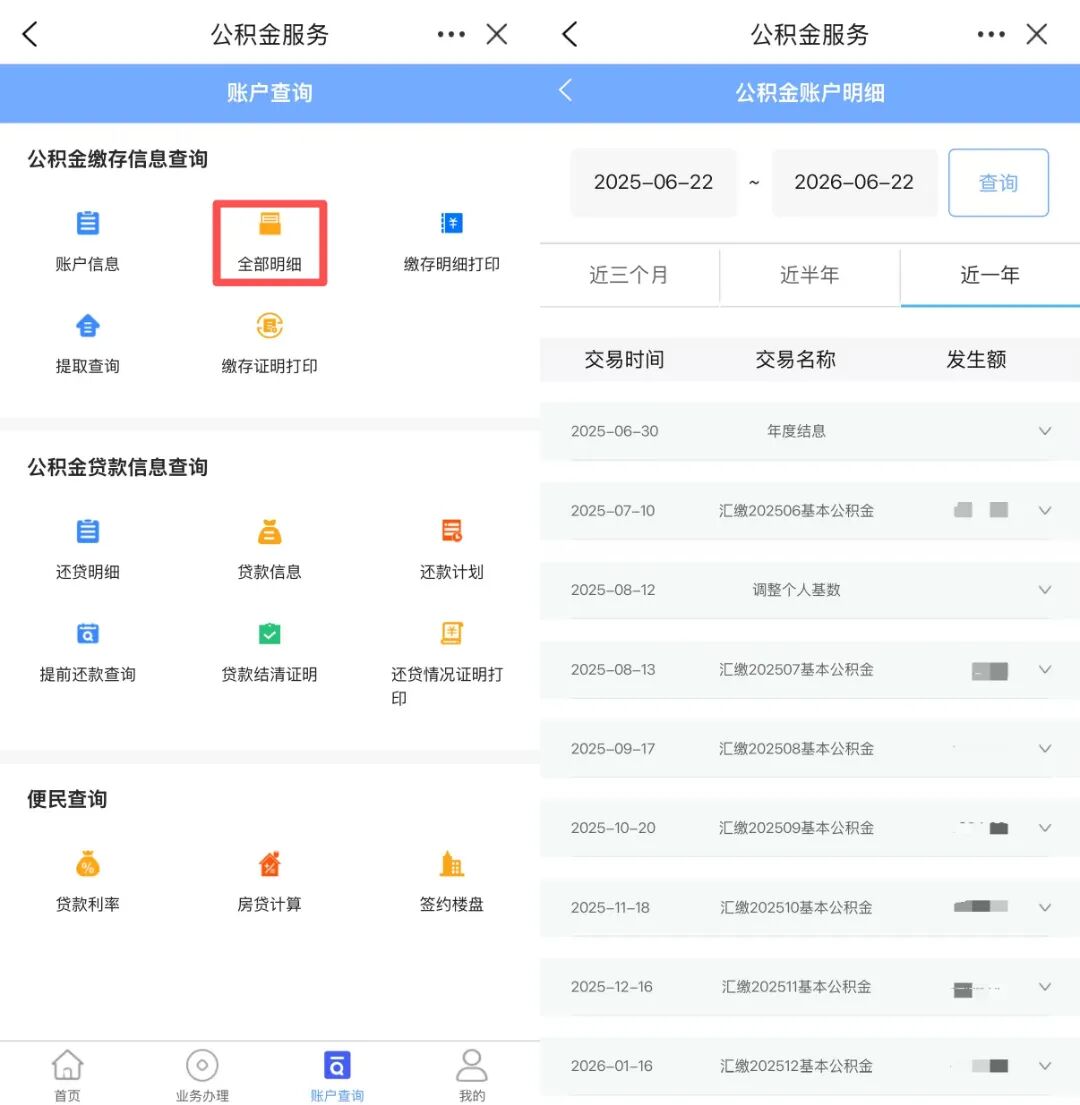Open 提取查询 withdrawal query icon
This screenshot has height=1105, width=1080.
tap(87, 326)
